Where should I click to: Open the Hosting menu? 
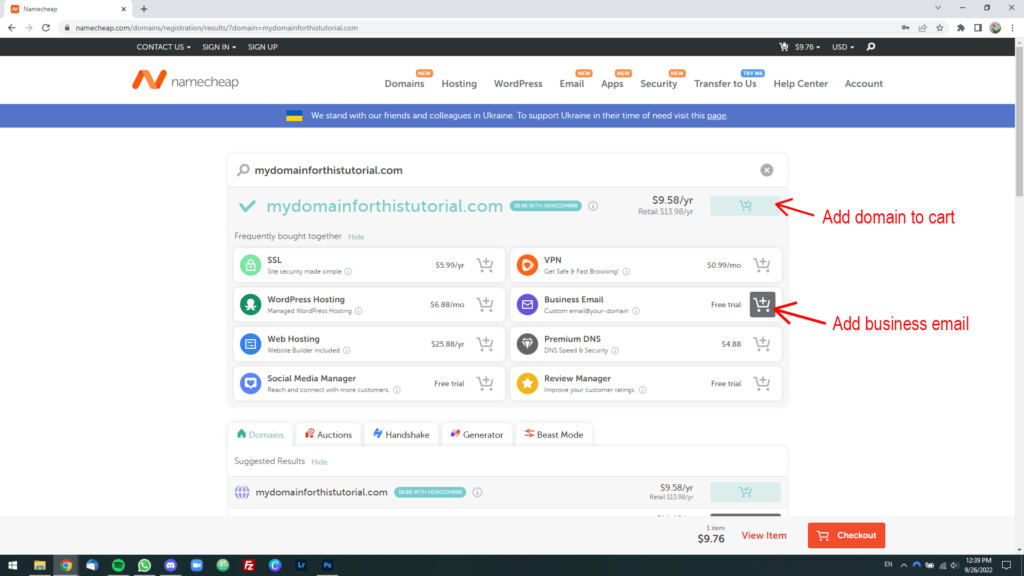click(459, 84)
